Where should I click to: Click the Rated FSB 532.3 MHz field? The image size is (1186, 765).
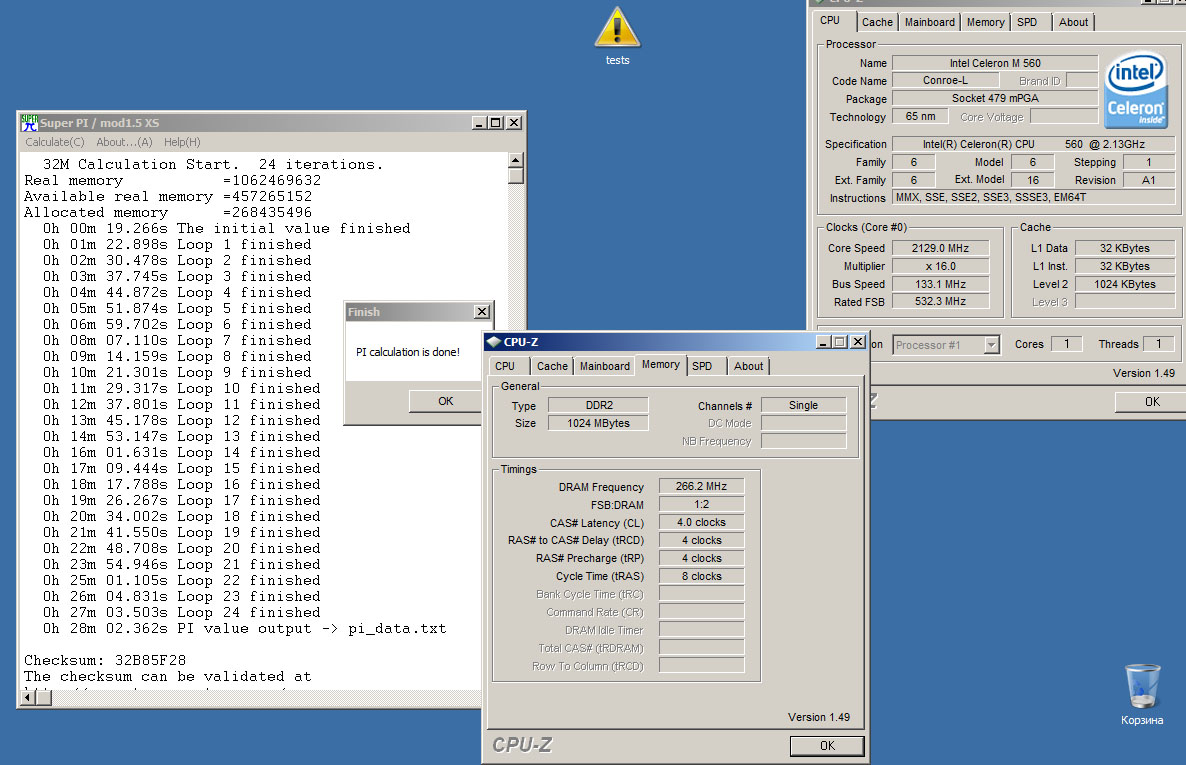940,301
